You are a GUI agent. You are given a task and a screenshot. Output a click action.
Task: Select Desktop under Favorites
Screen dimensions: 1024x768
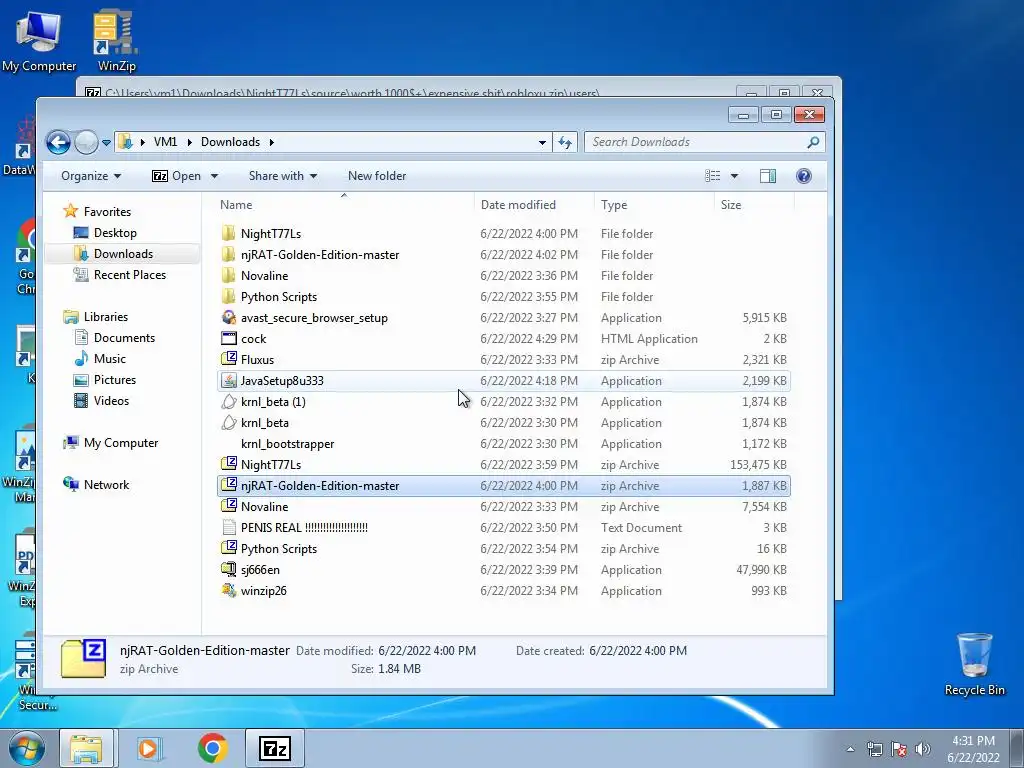click(106, 232)
